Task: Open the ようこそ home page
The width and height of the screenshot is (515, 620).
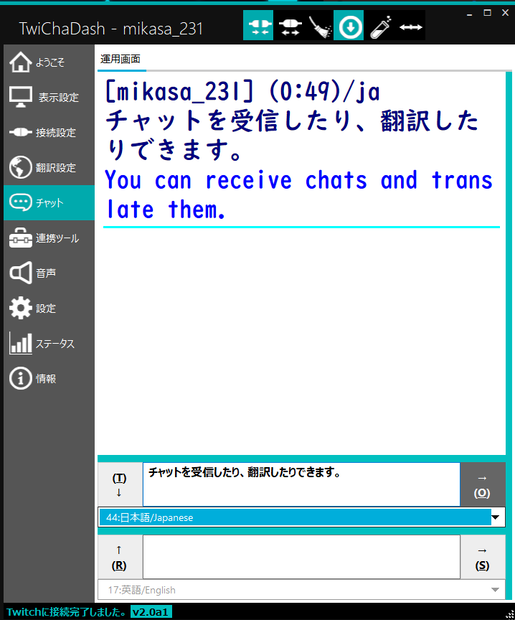Action: pos(49,62)
